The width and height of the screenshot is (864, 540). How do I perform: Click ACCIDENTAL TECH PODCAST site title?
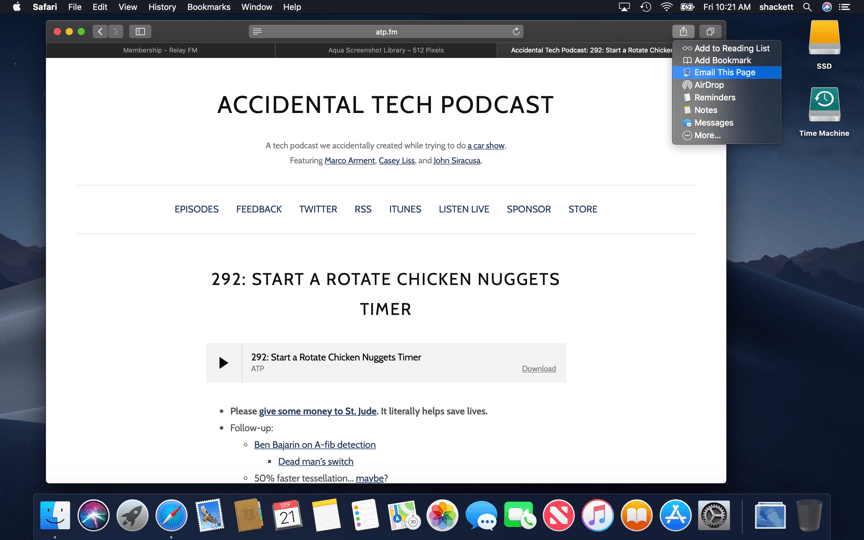pos(386,105)
